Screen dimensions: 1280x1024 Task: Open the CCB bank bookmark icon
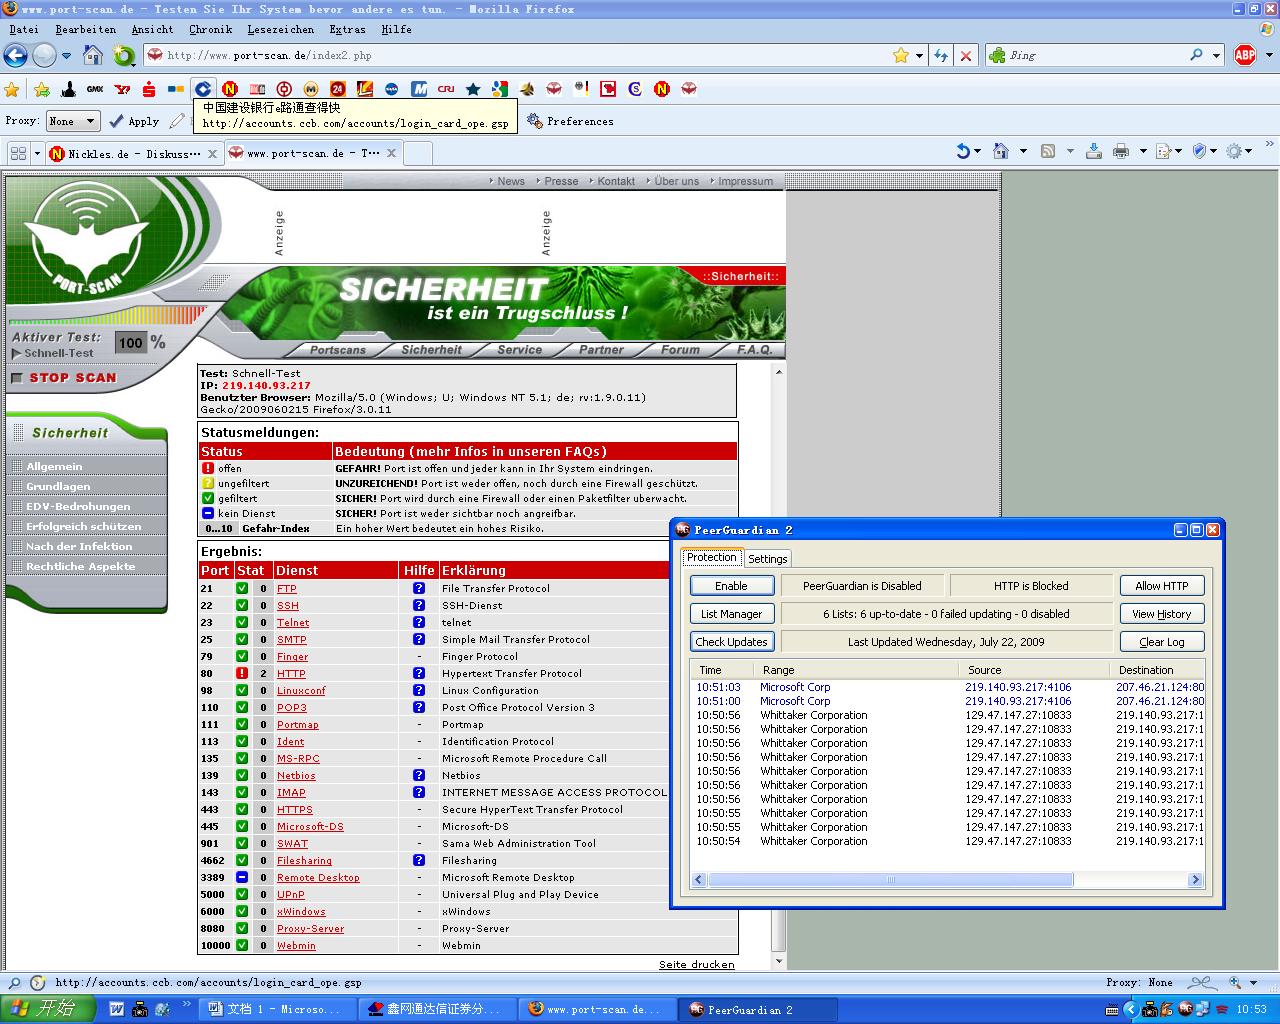click(x=203, y=89)
